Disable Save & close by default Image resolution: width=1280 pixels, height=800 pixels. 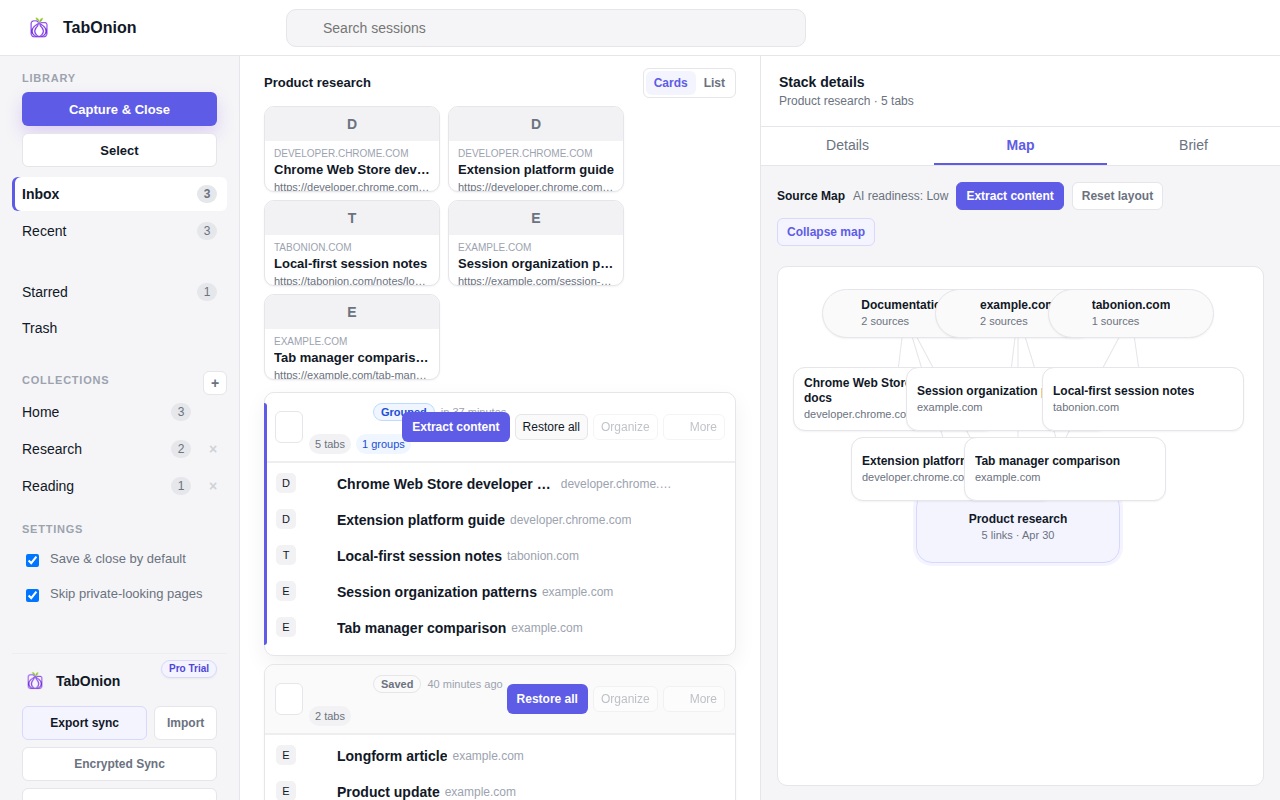[x=32, y=560]
